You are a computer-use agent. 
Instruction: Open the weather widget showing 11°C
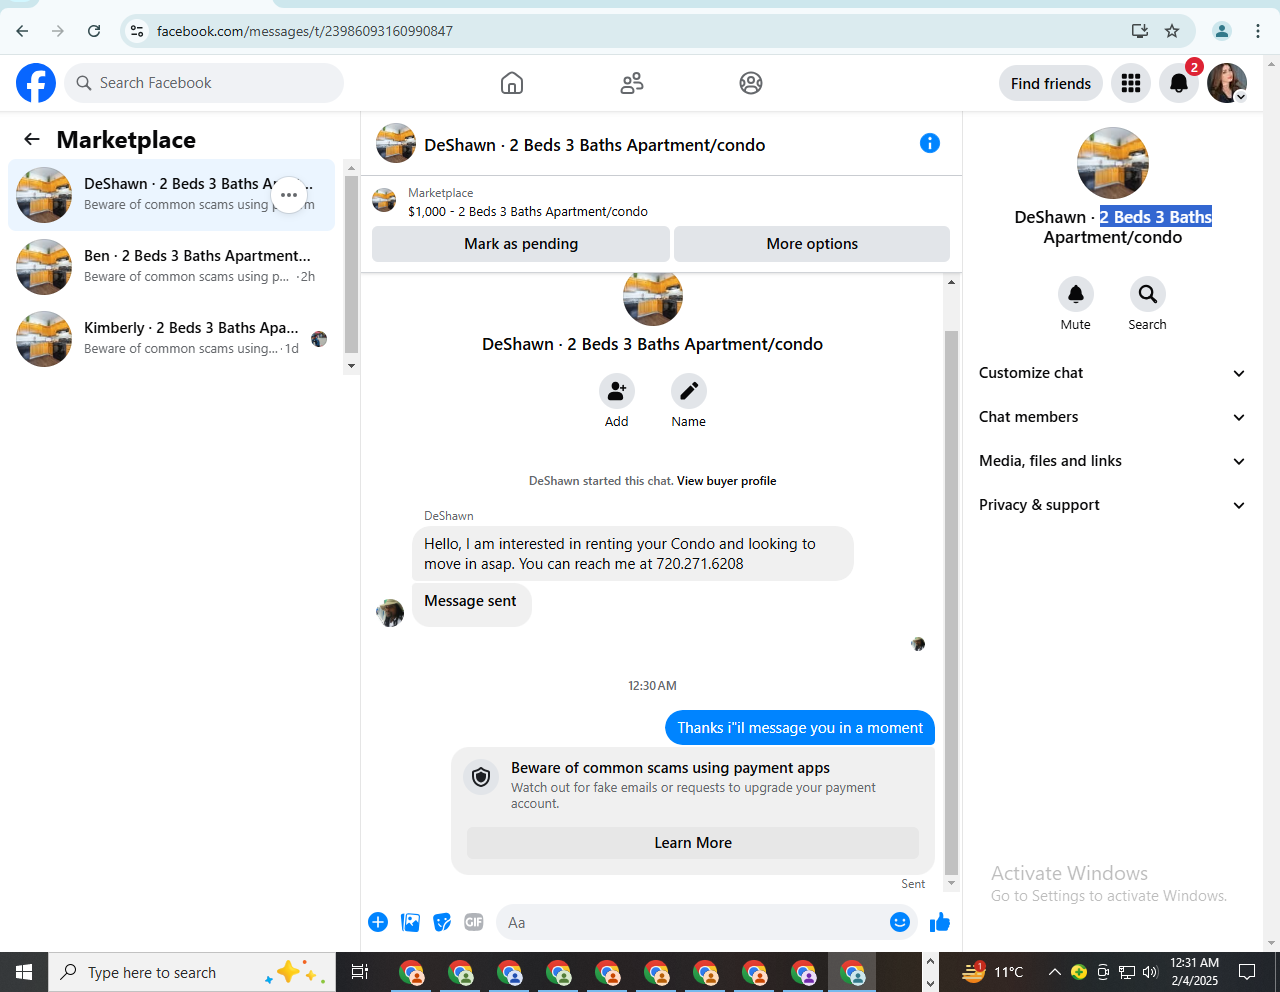(993, 972)
